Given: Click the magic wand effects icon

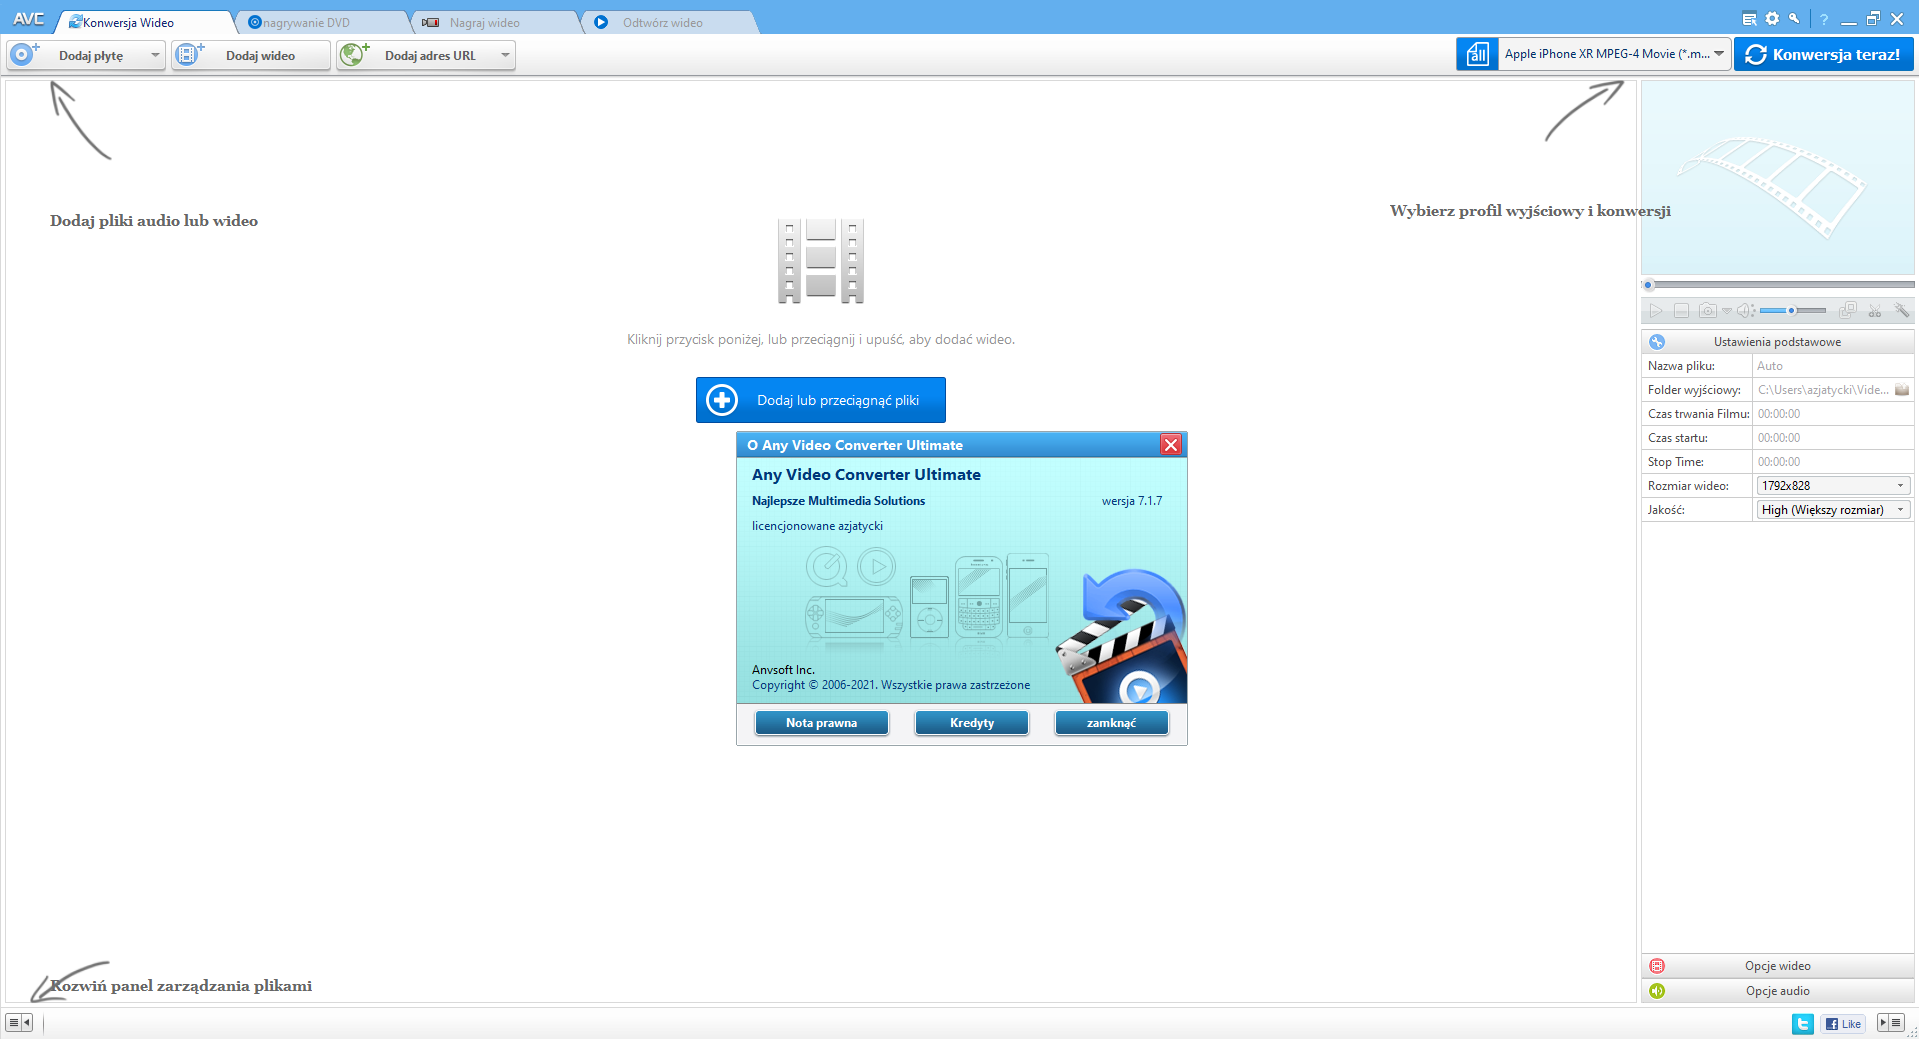Looking at the screenshot, I should pos(1901,311).
